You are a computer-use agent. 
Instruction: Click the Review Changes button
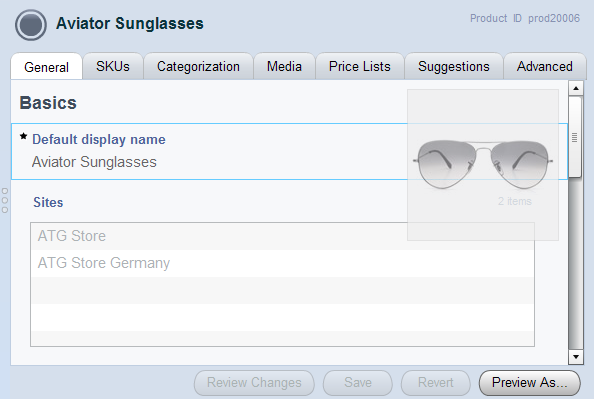pos(254,383)
